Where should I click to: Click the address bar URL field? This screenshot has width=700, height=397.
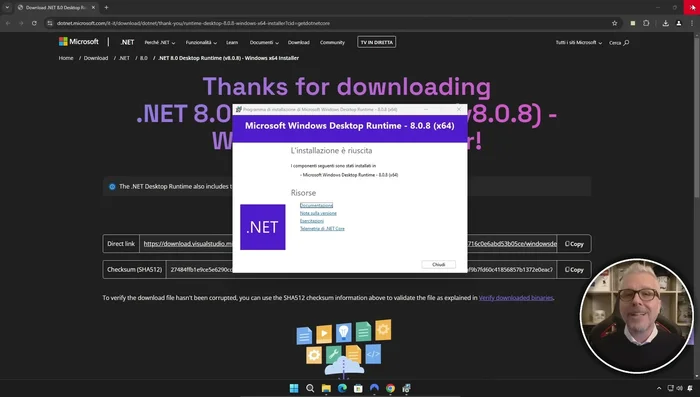pos(330,23)
